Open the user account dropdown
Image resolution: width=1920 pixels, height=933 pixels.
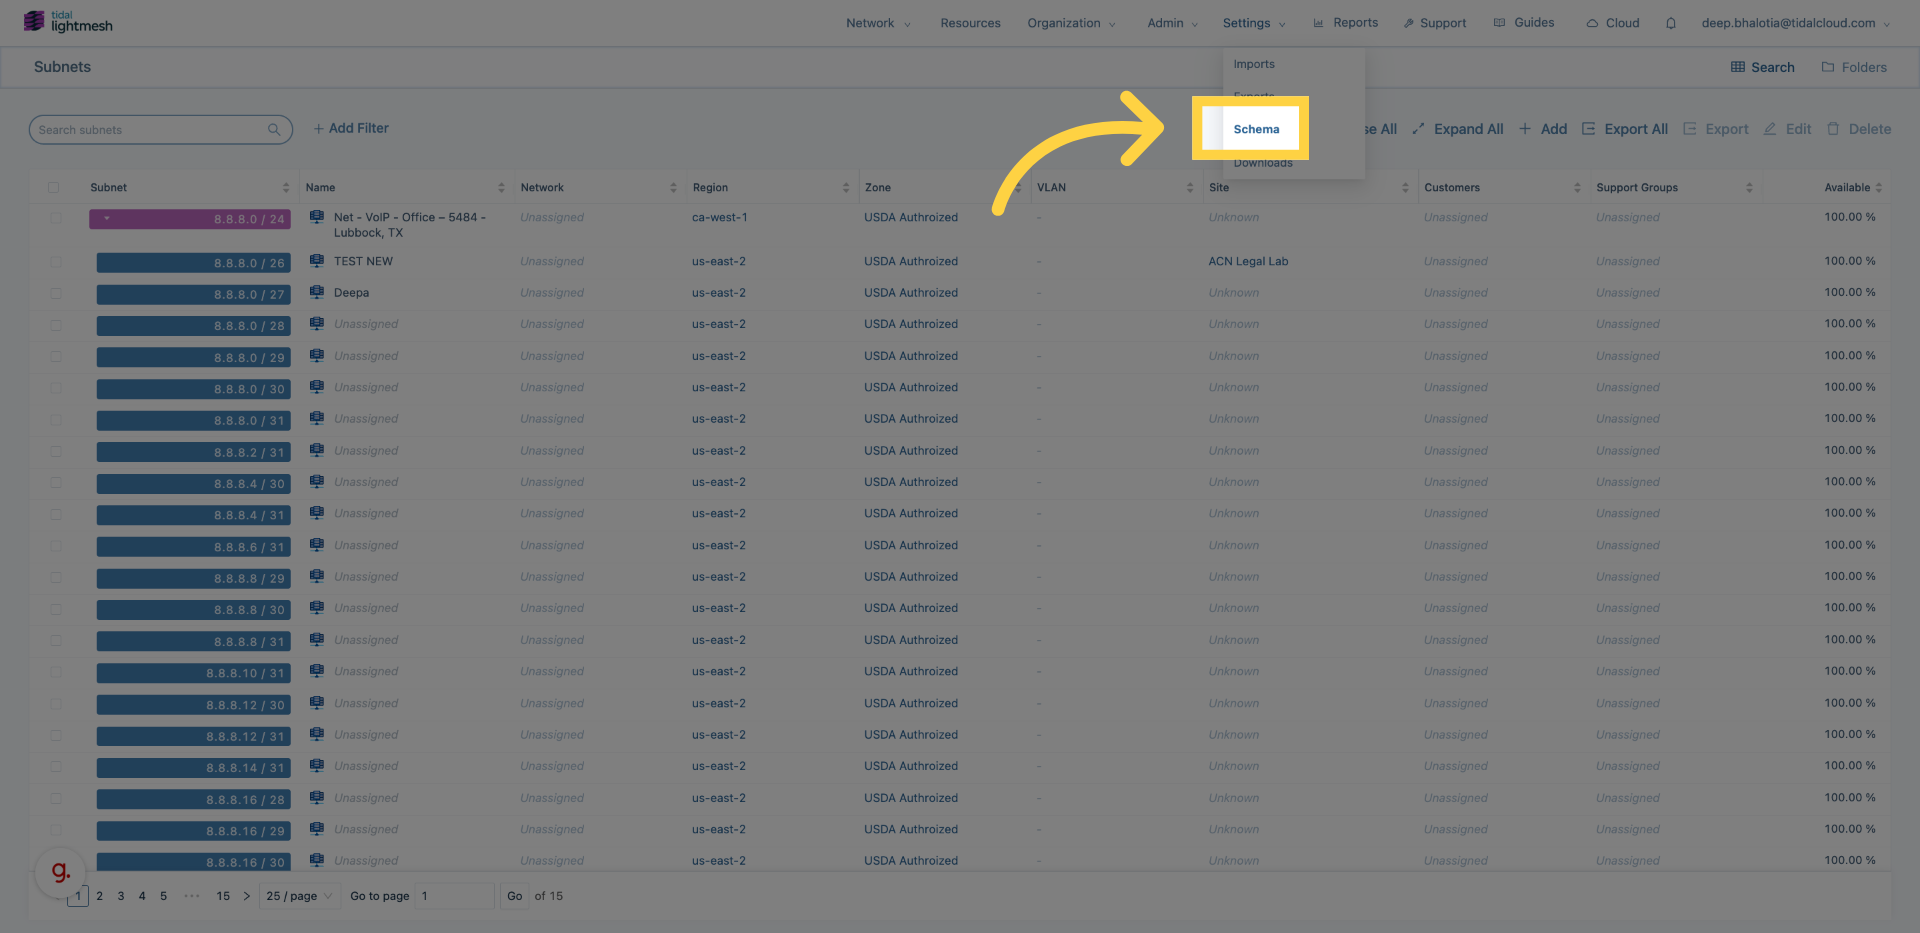(x=1795, y=23)
